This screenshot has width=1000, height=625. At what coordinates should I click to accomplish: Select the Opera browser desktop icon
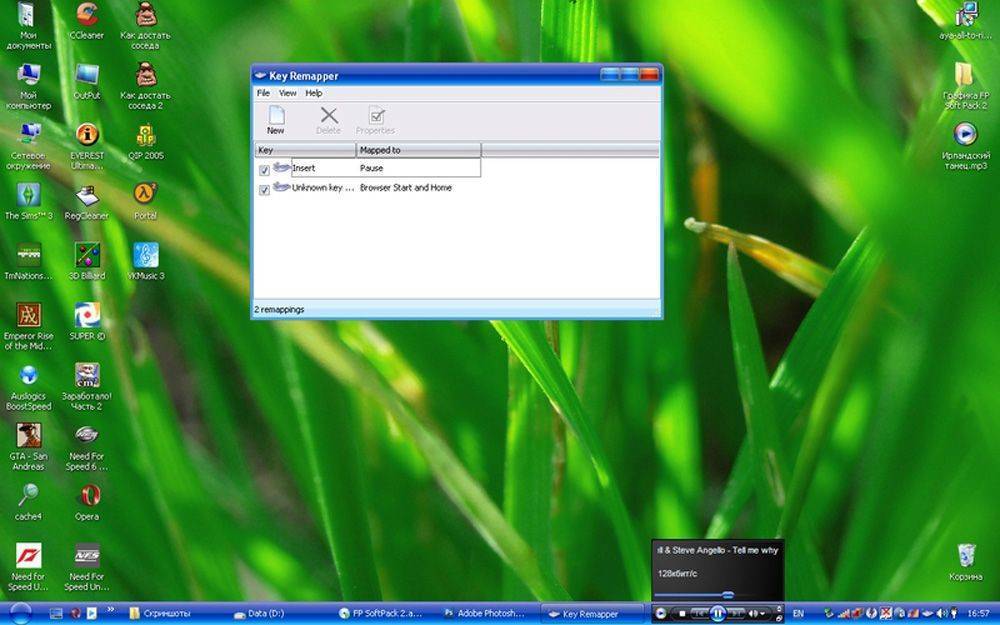point(87,496)
